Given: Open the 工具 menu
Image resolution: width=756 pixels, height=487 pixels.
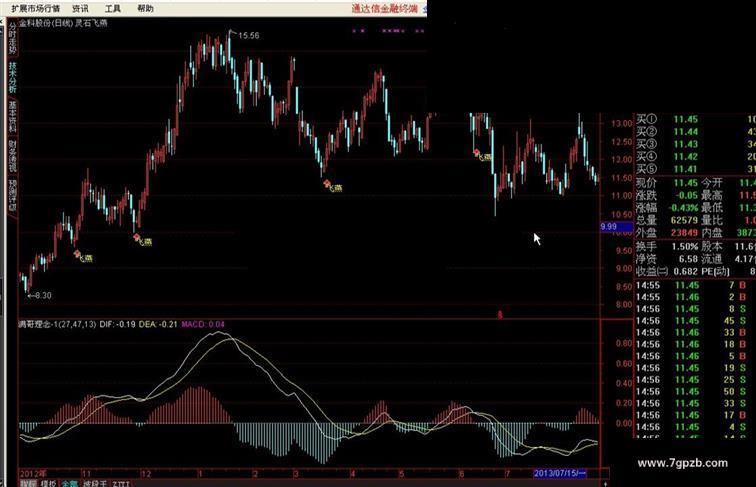Looking at the screenshot, I should click(x=113, y=8).
